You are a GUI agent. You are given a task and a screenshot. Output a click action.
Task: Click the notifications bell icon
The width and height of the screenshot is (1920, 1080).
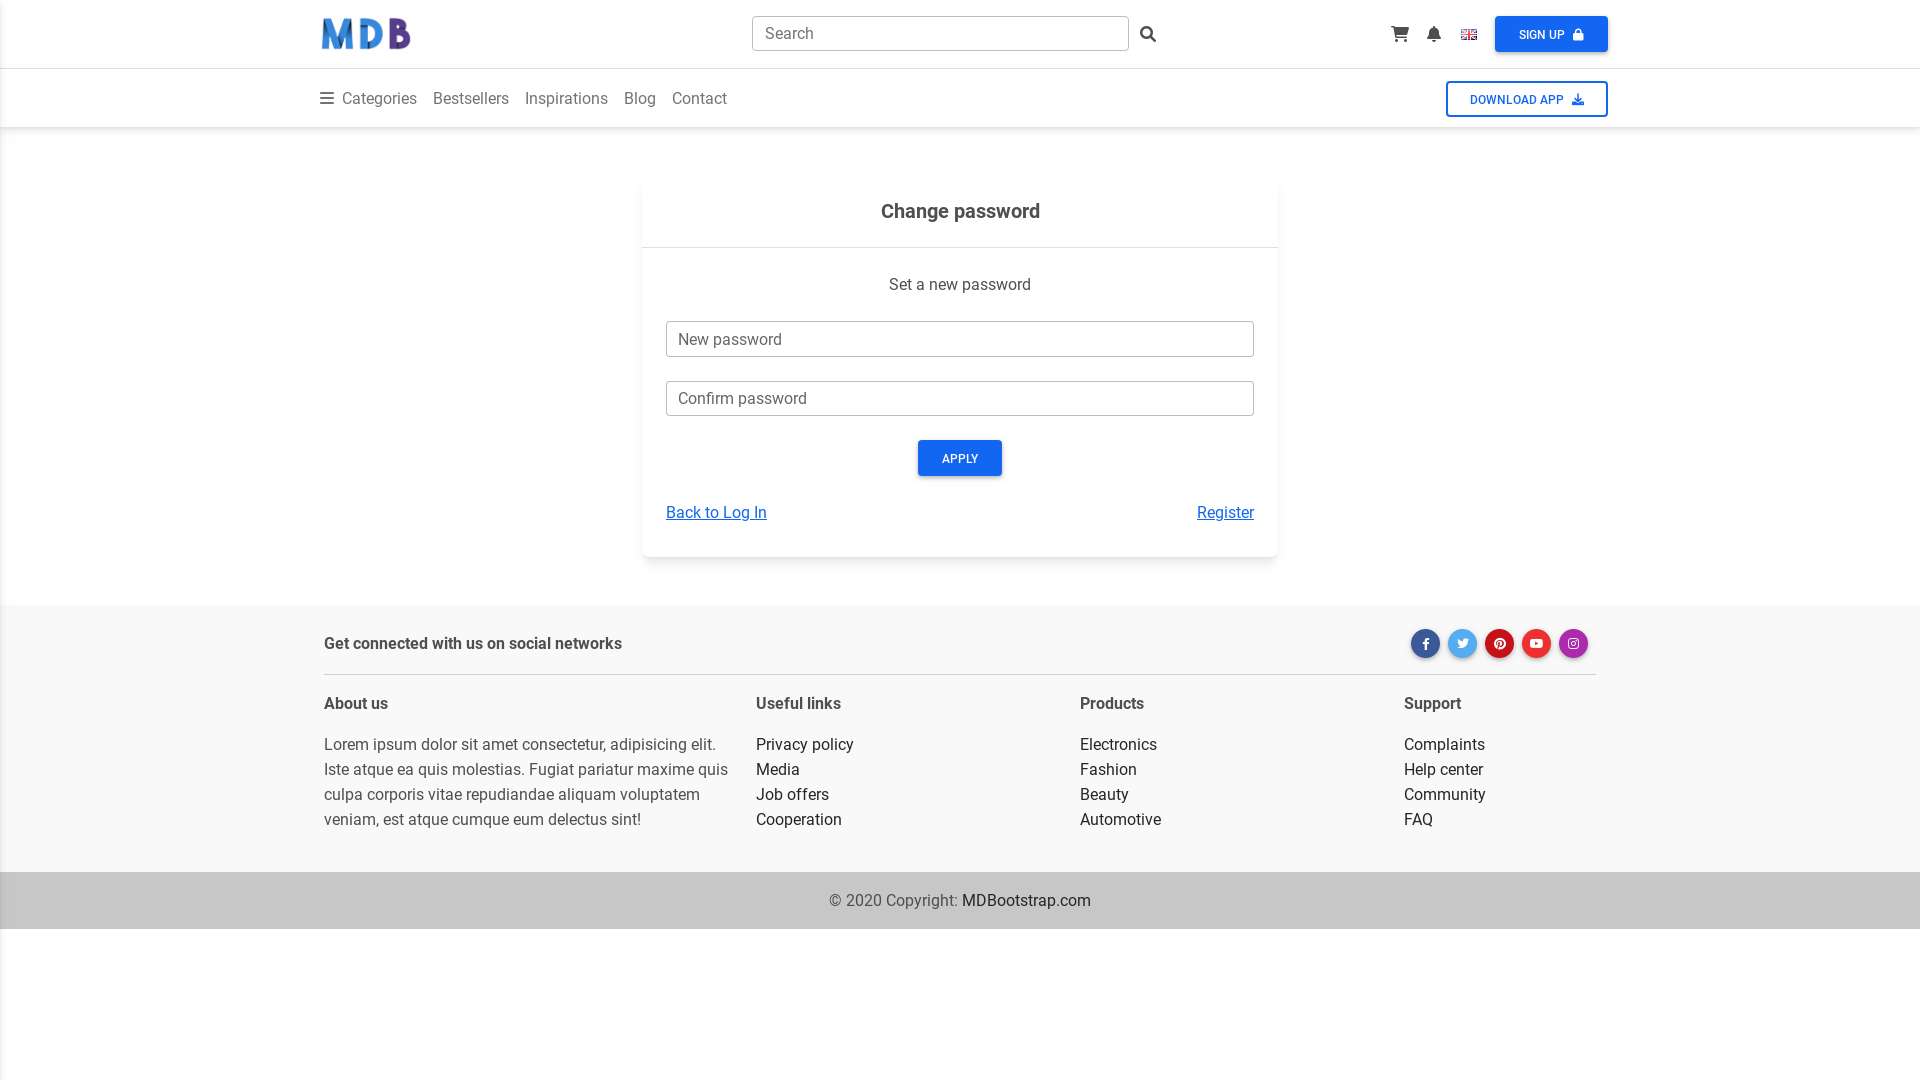tap(1433, 33)
